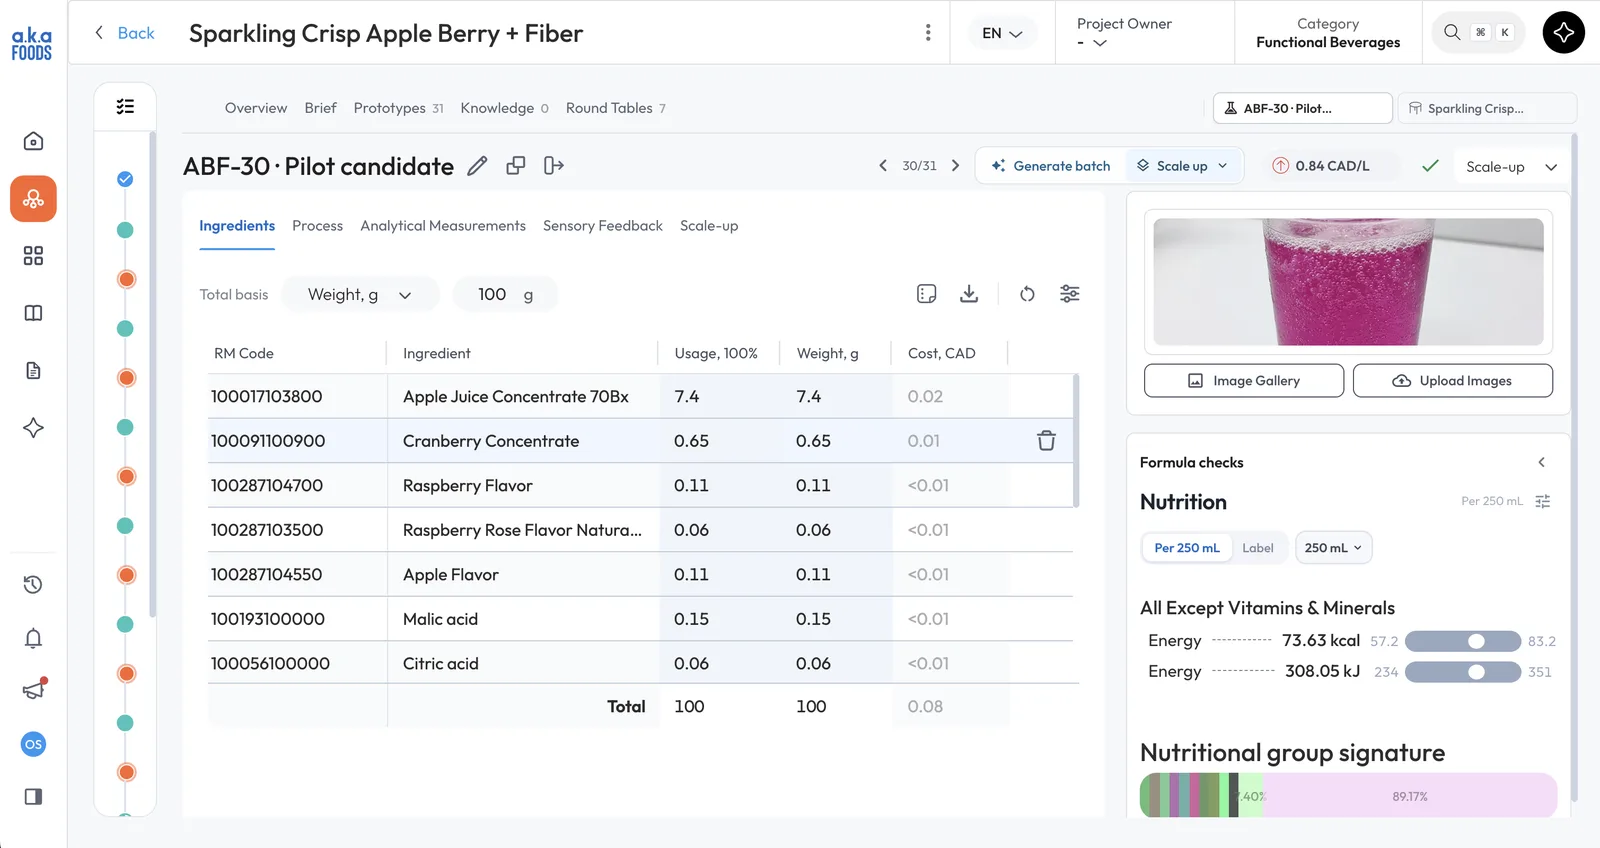Viewport: 1600px width, 848px height.
Task: Open the EN language dropdown
Action: coord(1002,33)
